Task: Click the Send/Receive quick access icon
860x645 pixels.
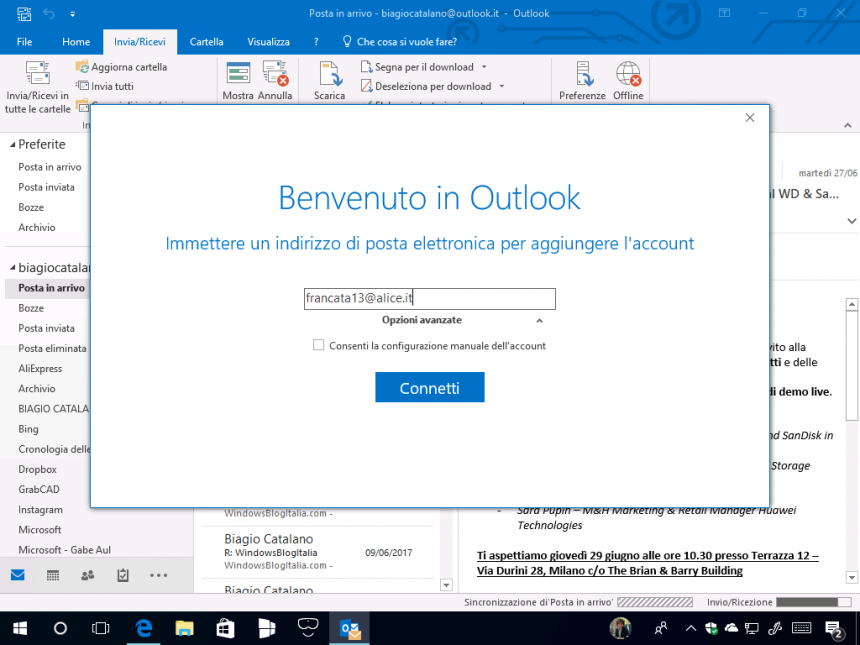Action: point(24,14)
